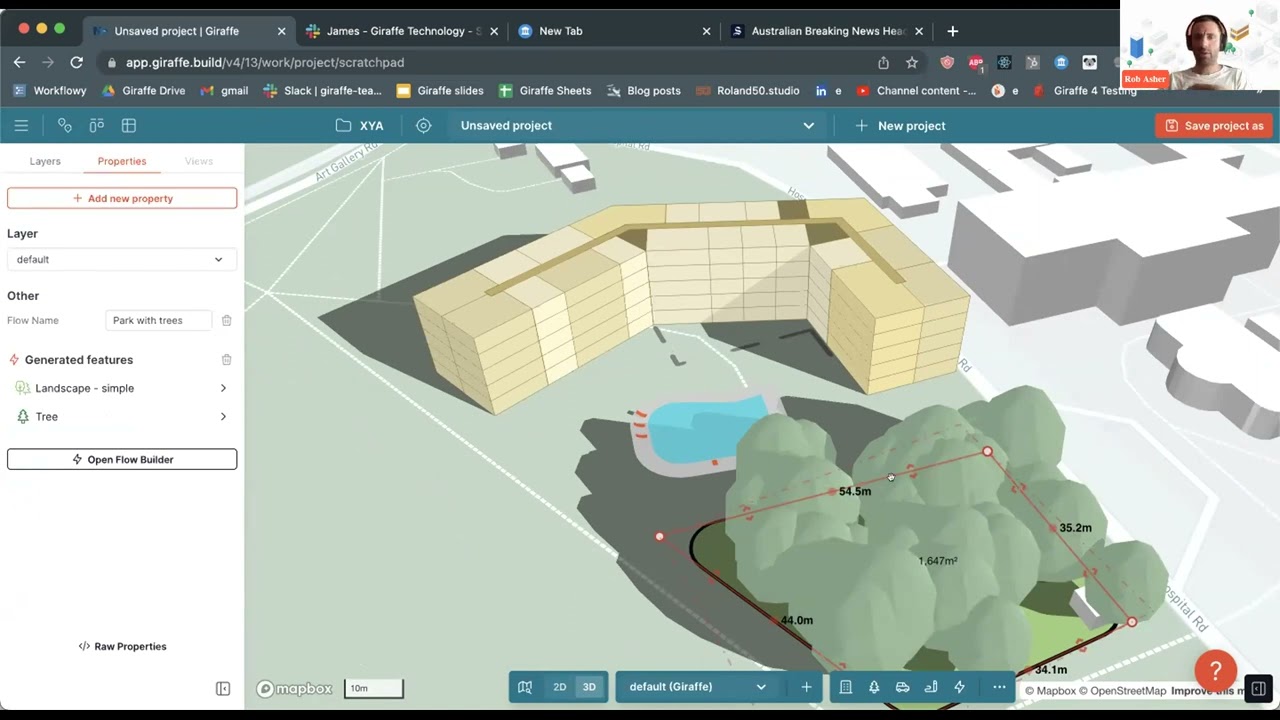Click the 44.0m edge length label
The width and height of the screenshot is (1280, 720).
796,620
